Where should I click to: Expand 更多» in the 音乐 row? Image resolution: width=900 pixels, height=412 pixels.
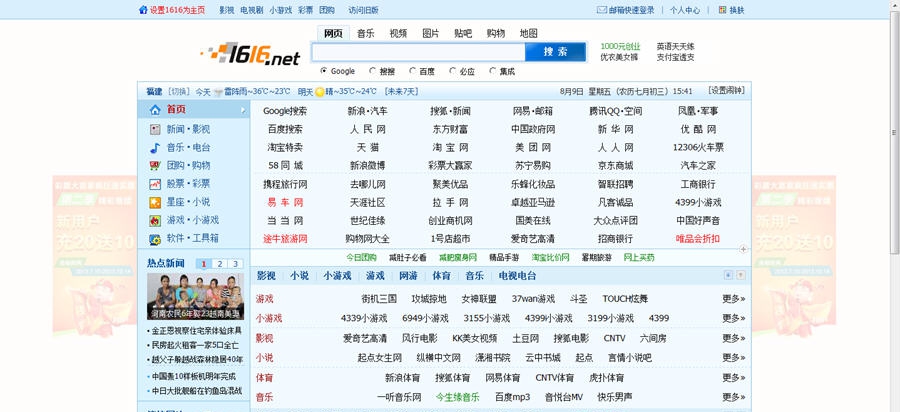734,397
